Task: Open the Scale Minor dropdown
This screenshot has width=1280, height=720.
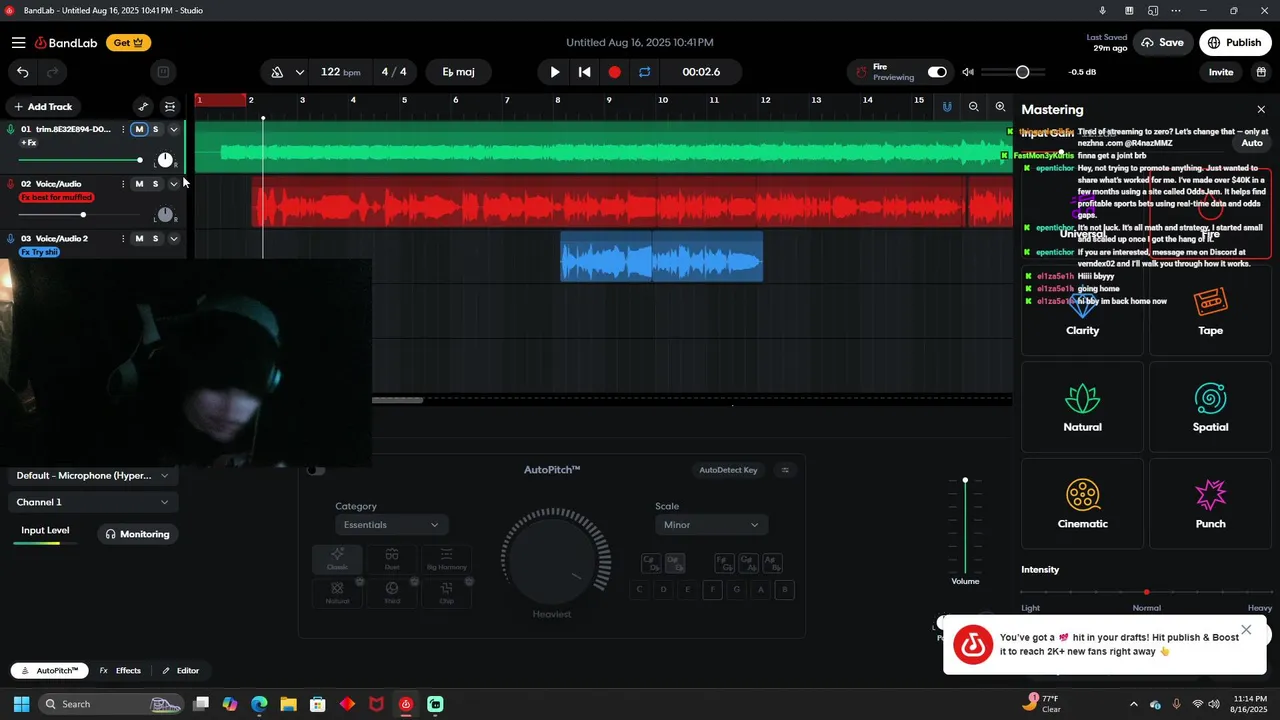Action: 711,525
